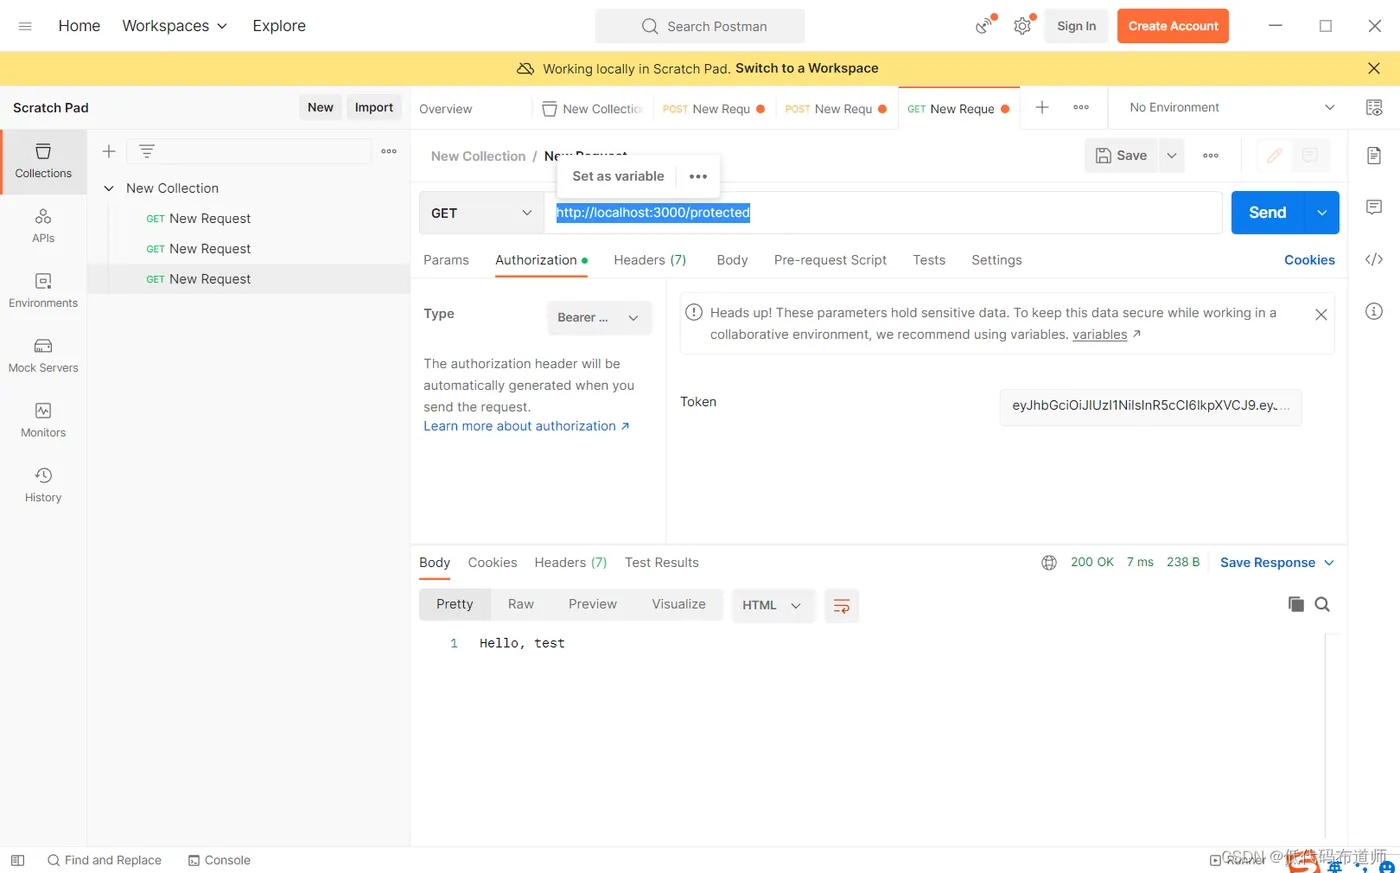Open the environment quick look icon
Image resolution: width=1400 pixels, height=873 pixels.
pos(1374,107)
